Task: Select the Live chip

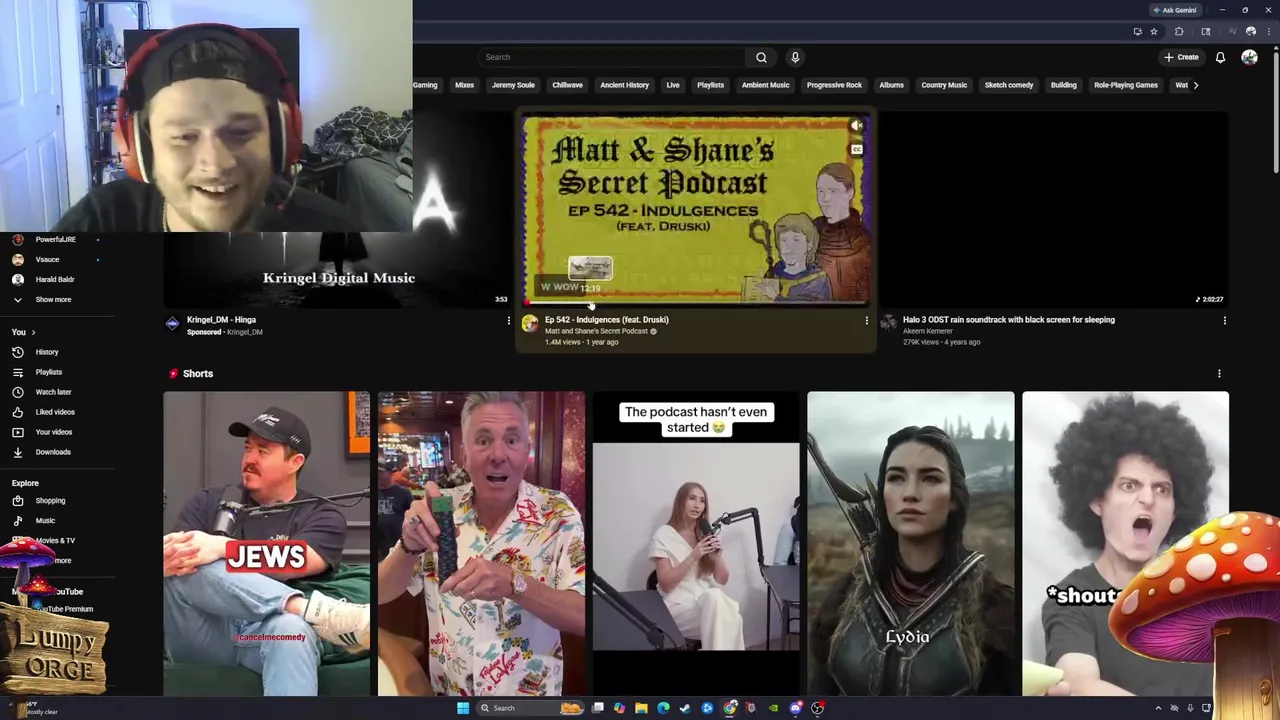Action: 673,85
